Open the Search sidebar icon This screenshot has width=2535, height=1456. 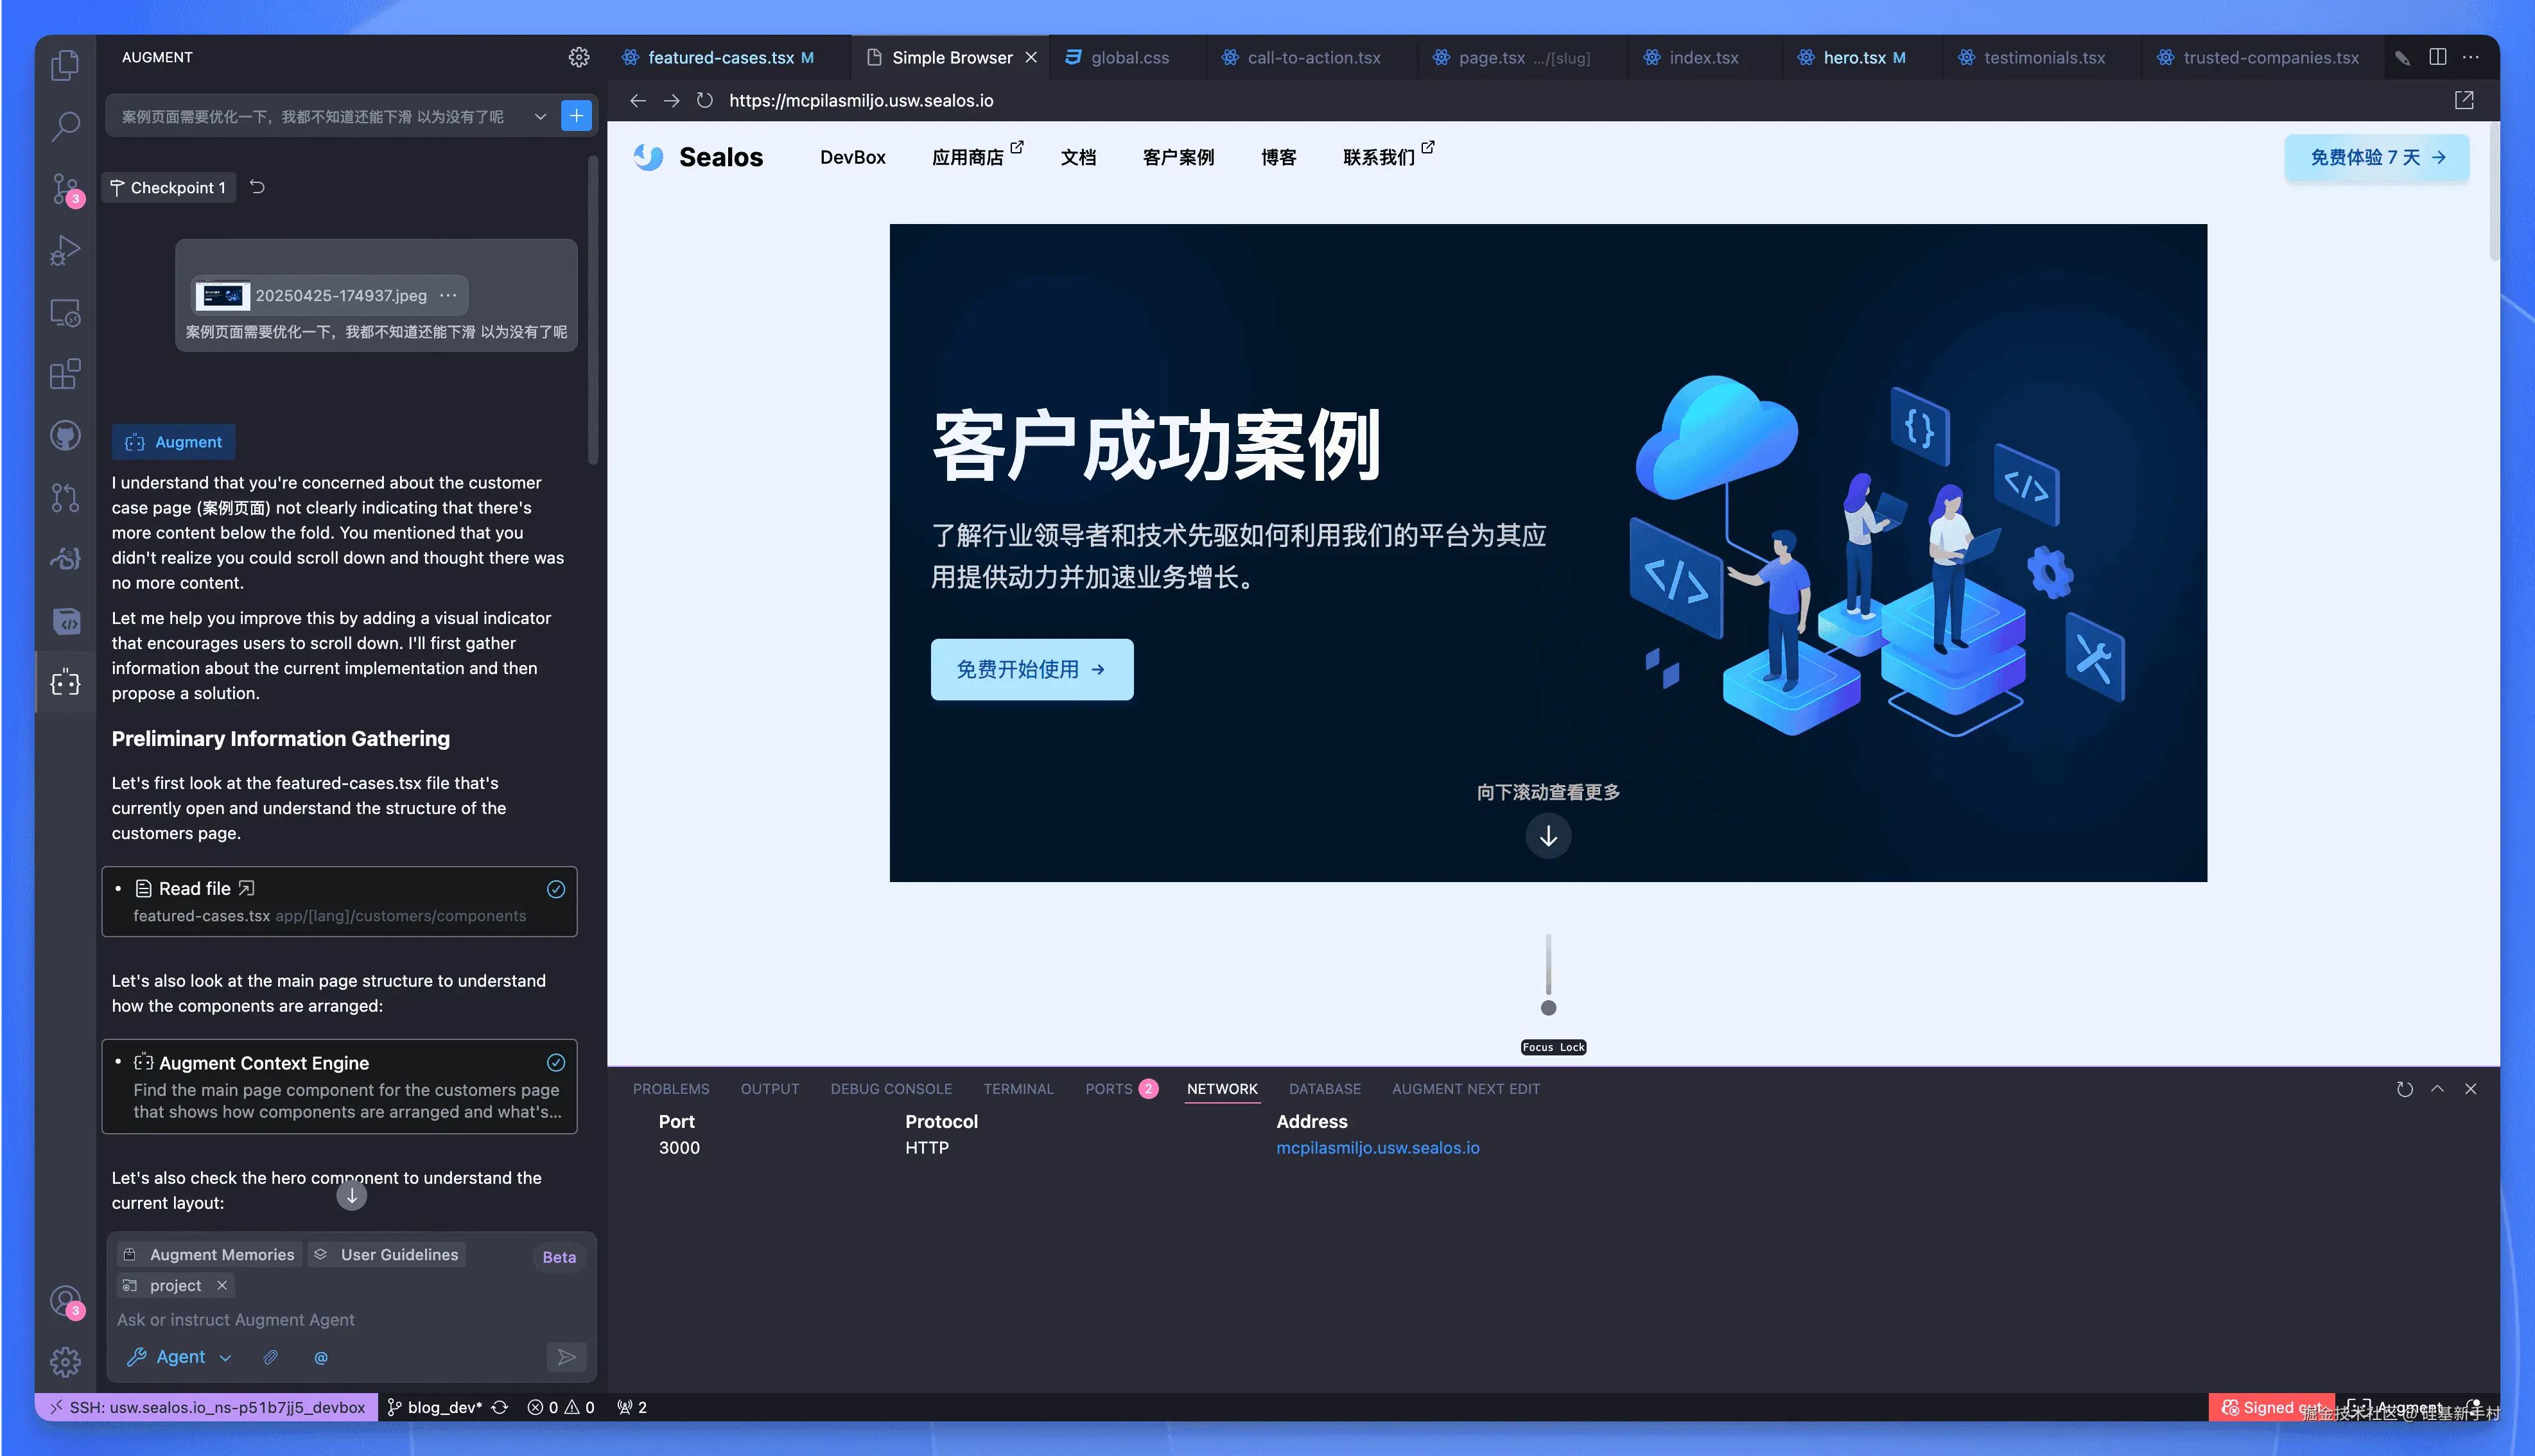point(65,126)
